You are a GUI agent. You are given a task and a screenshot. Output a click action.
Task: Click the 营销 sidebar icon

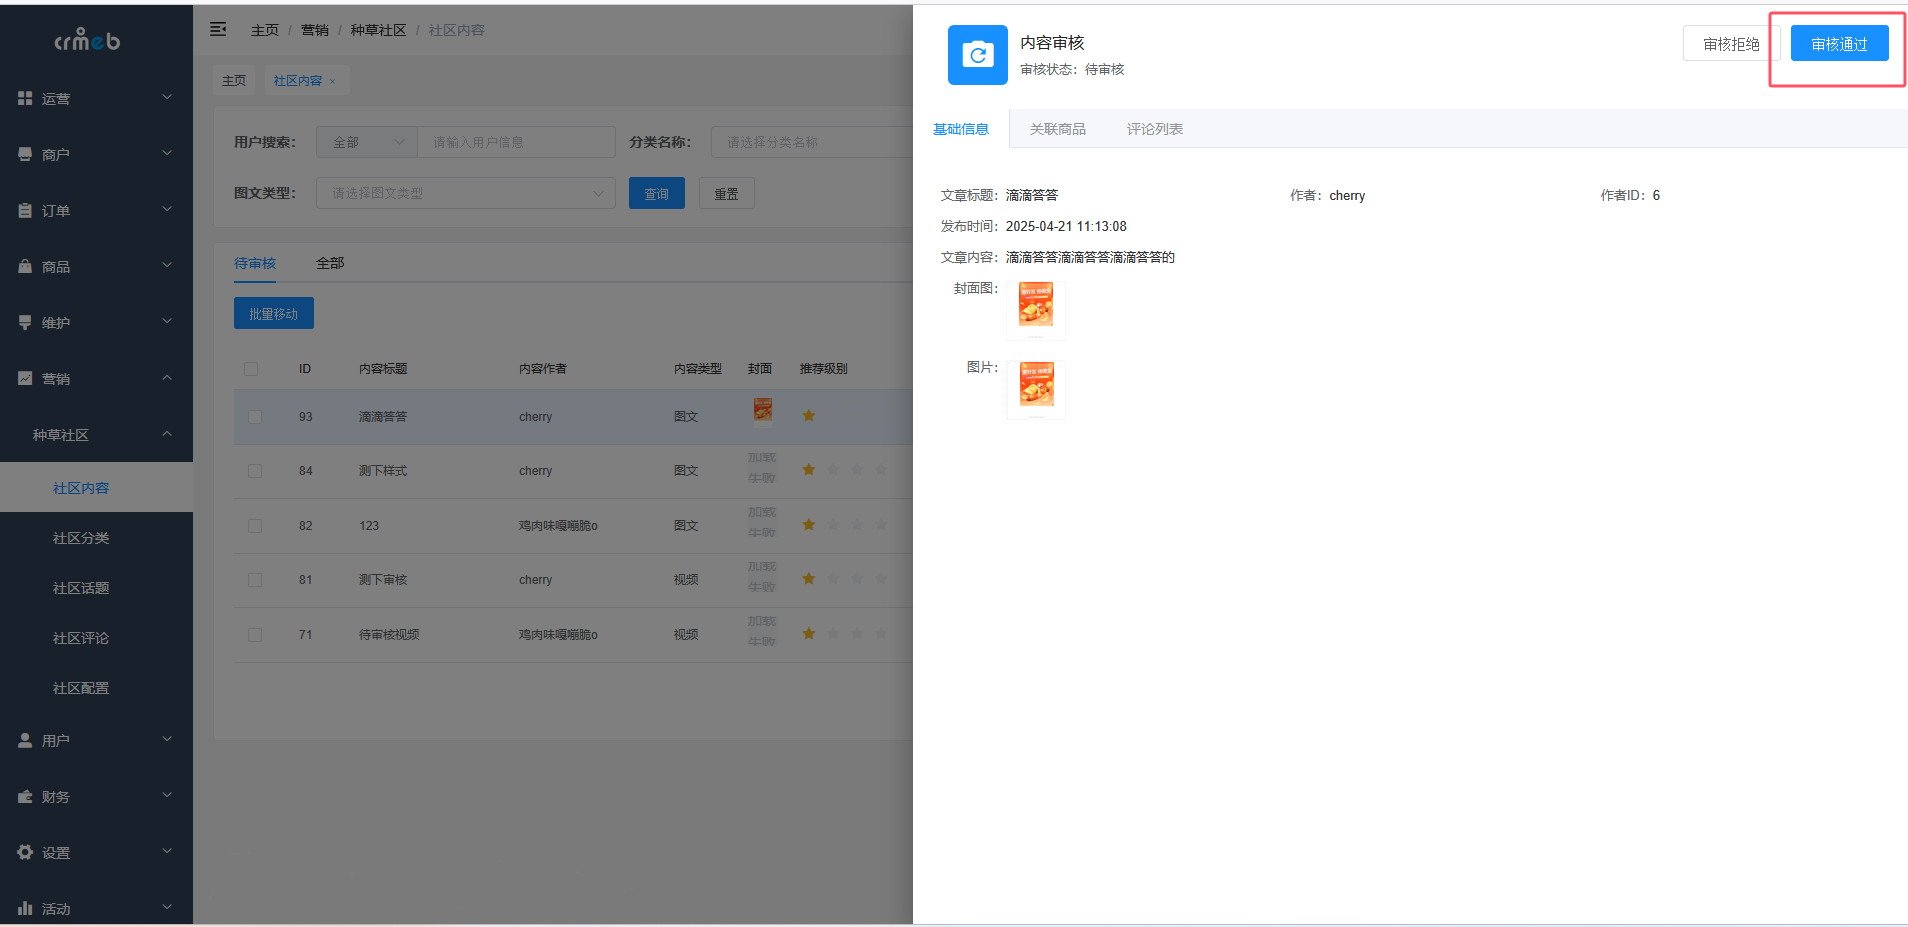(x=25, y=378)
